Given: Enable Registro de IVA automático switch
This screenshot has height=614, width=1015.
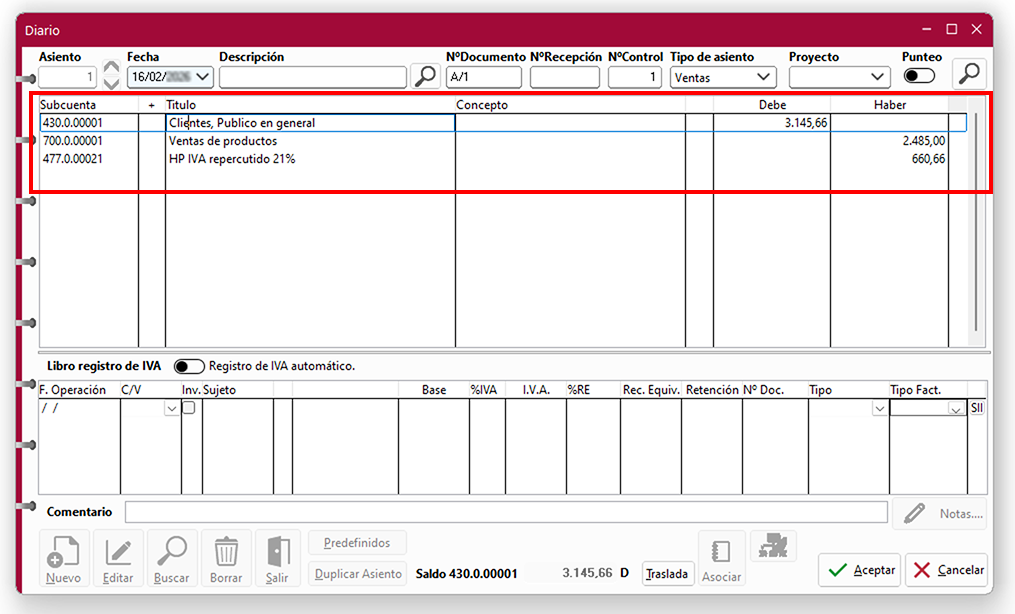Looking at the screenshot, I should (189, 366).
